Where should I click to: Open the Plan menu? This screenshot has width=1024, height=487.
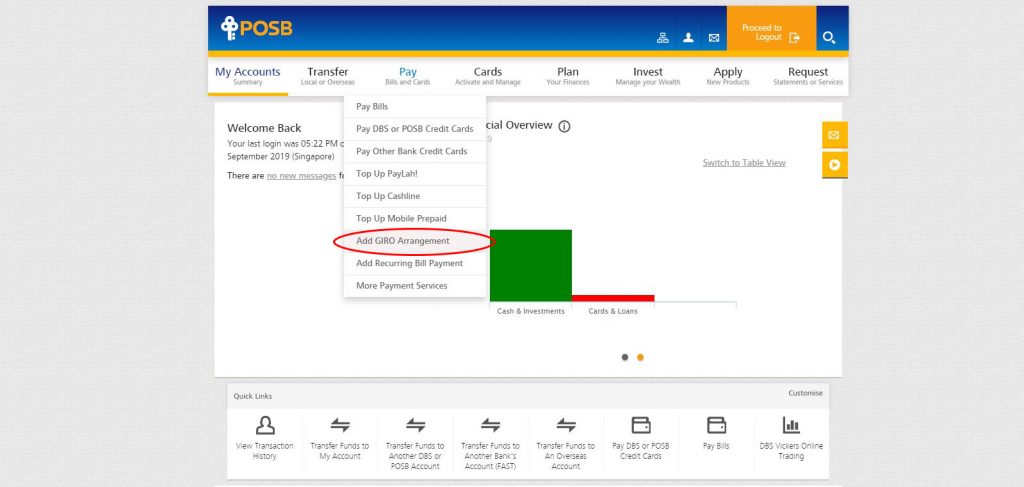[568, 76]
